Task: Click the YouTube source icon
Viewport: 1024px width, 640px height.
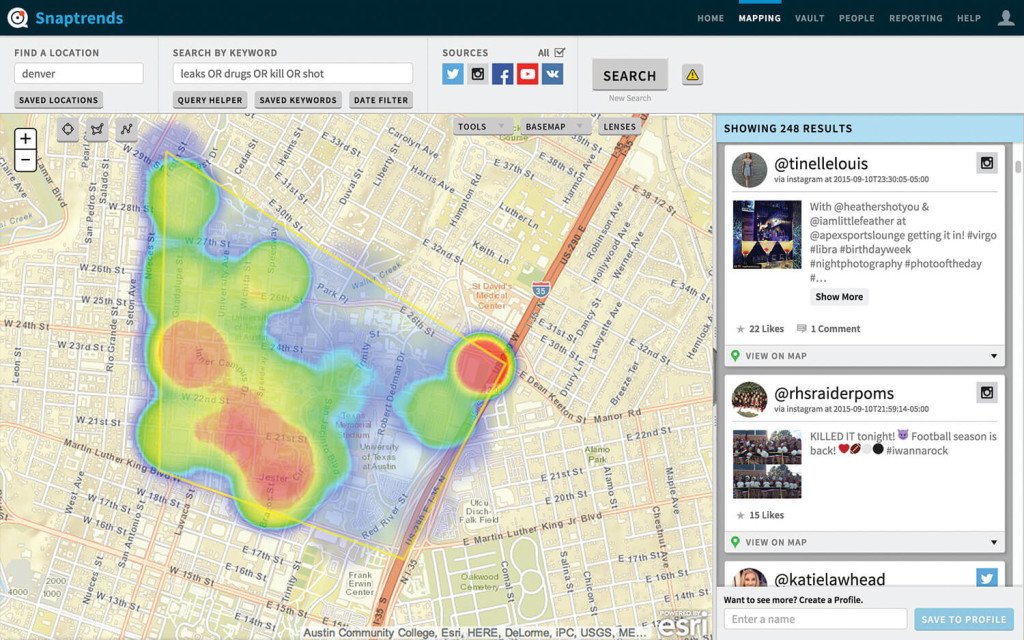Action: pyautogui.click(x=527, y=74)
